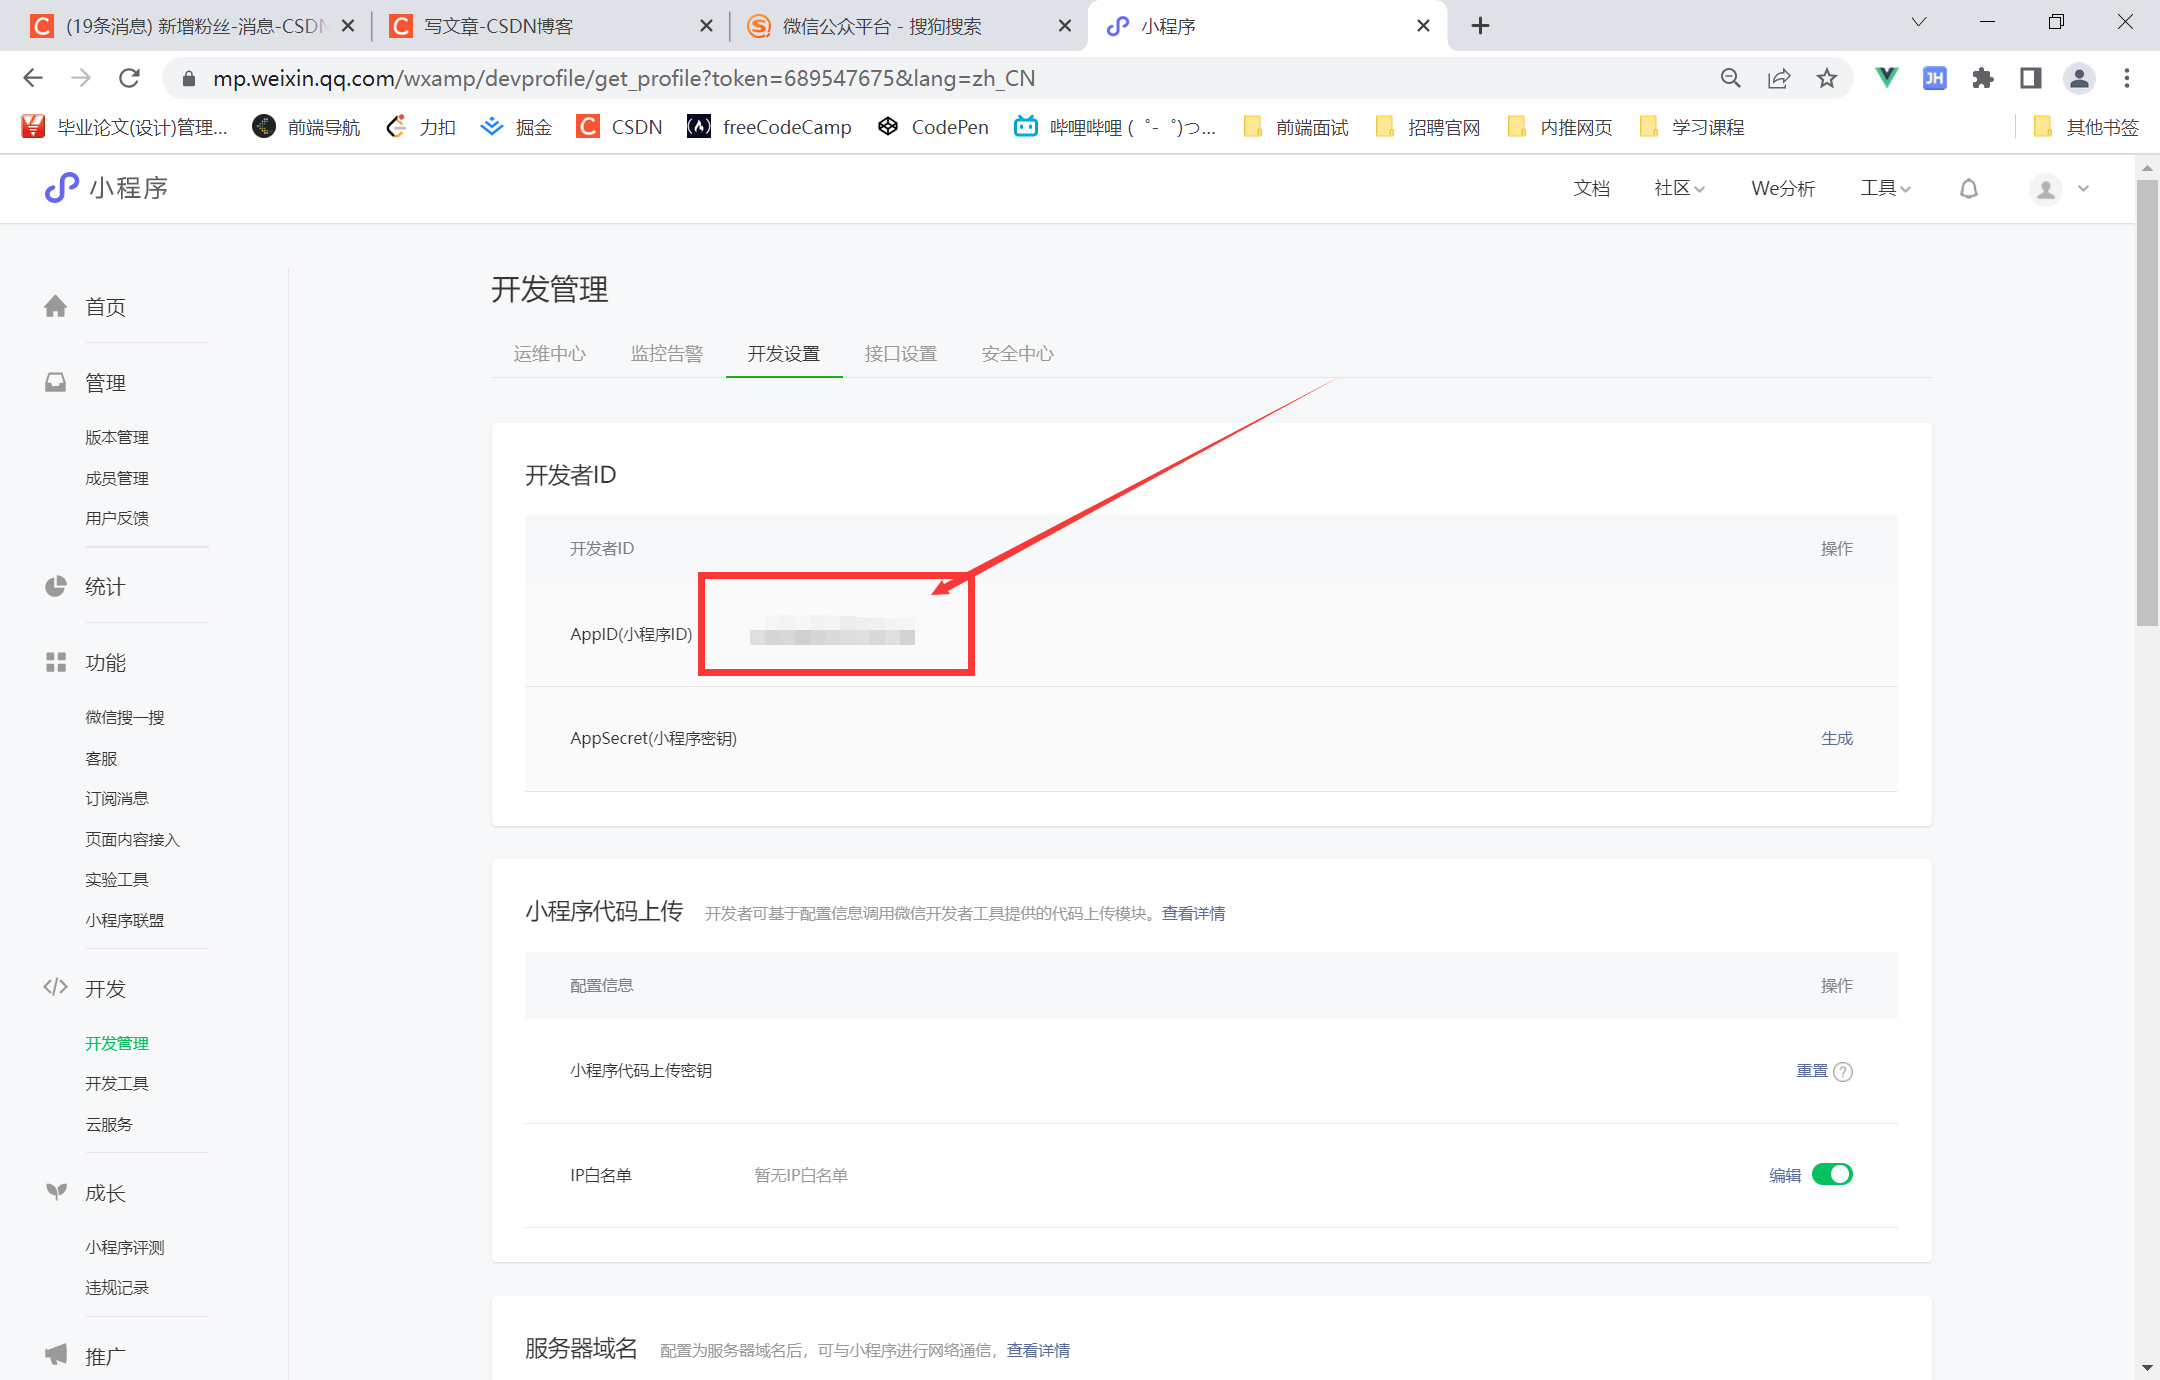
Task: Click the help question mark beside 重置
Action: tap(1844, 1072)
